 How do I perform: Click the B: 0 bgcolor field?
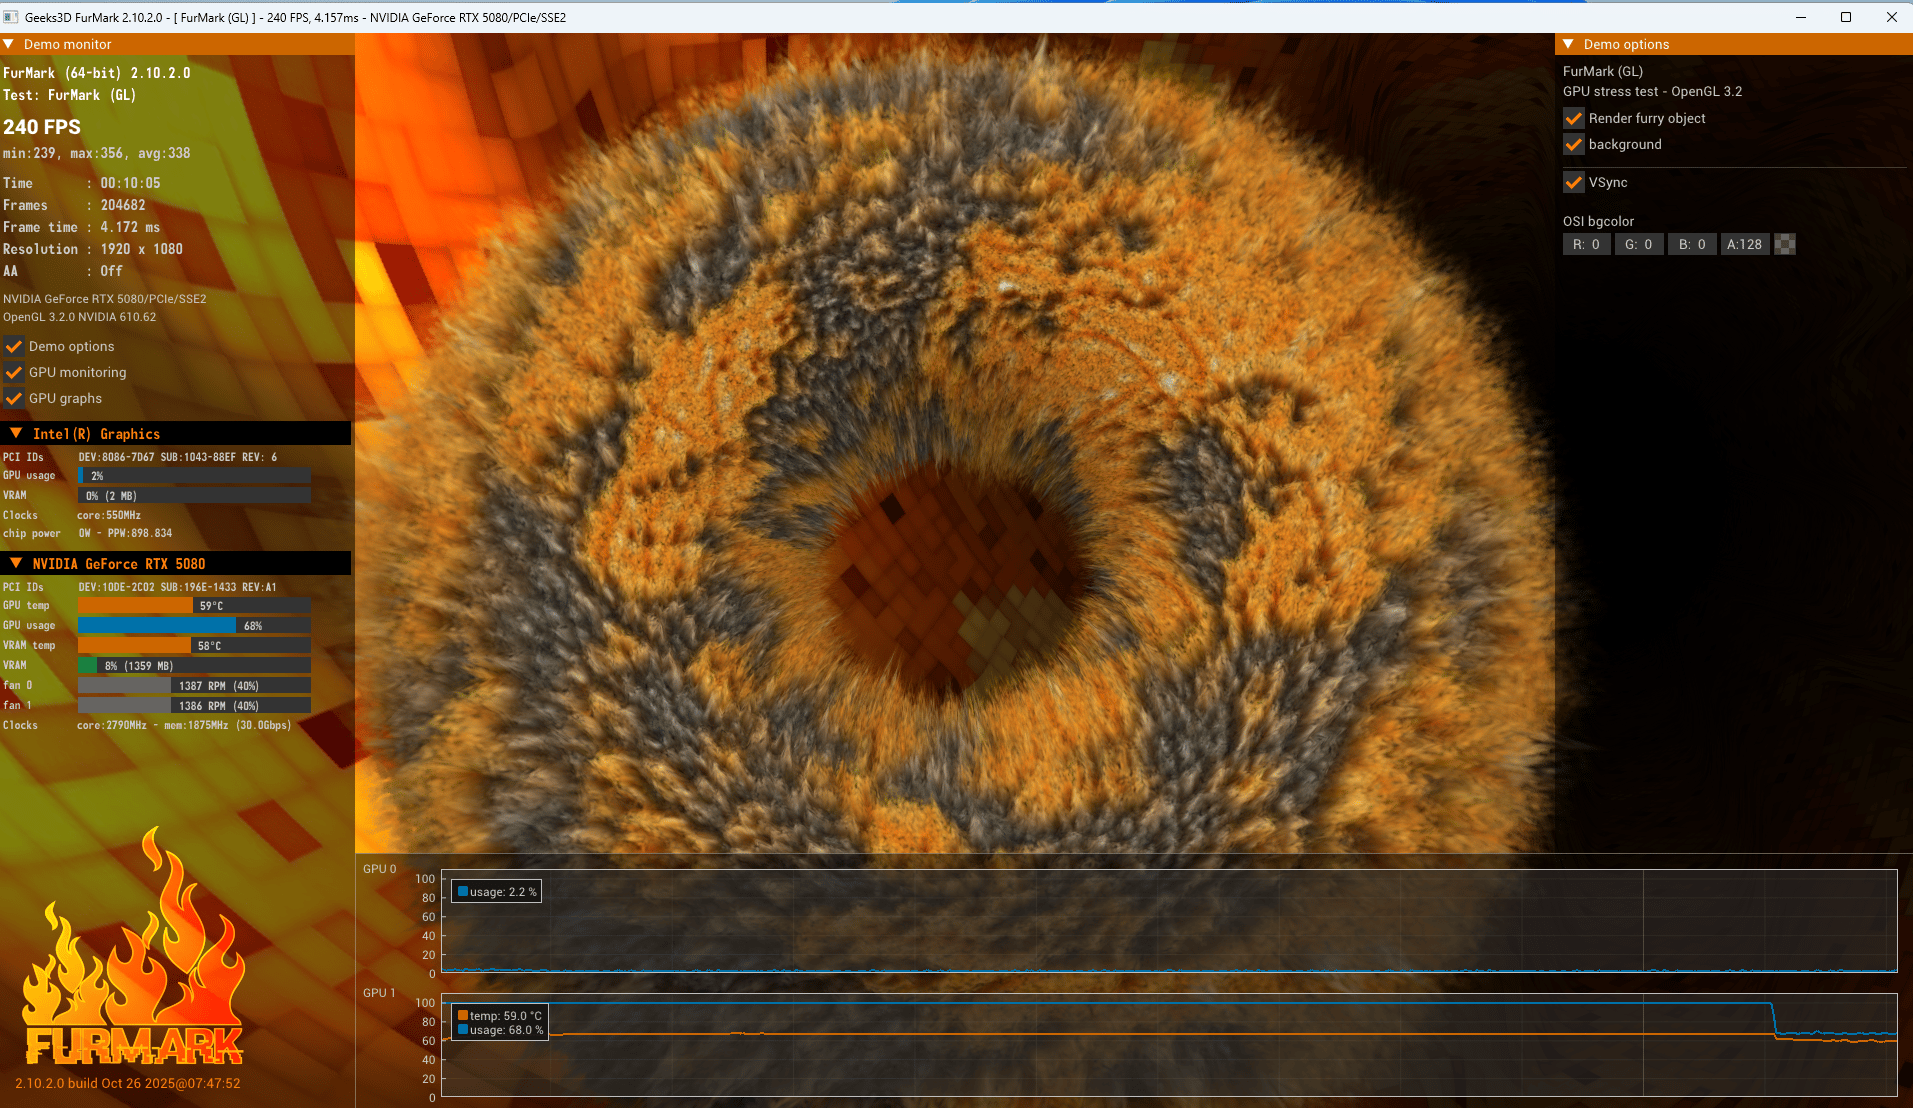point(1692,244)
